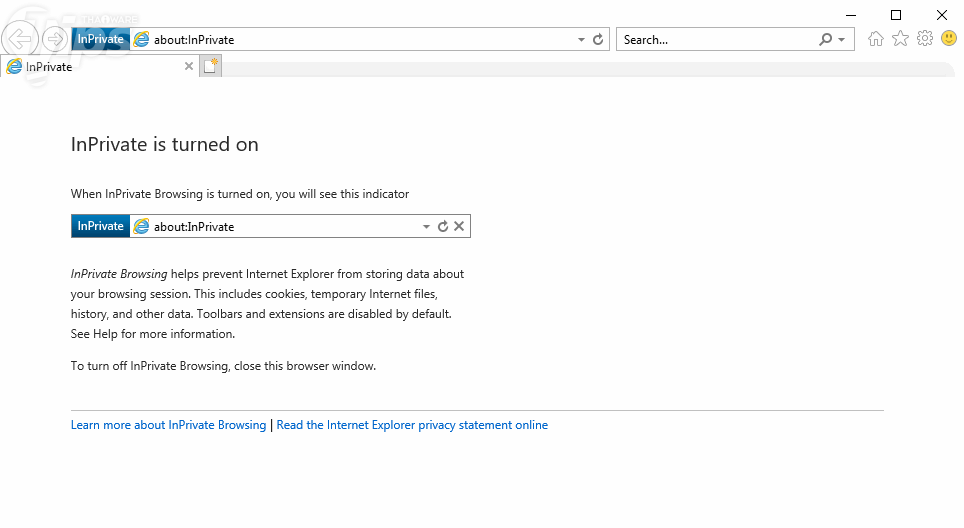Screen dimensions: 964x528
Task: Open Favorites with the star icon
Action: tap(900, 39)
